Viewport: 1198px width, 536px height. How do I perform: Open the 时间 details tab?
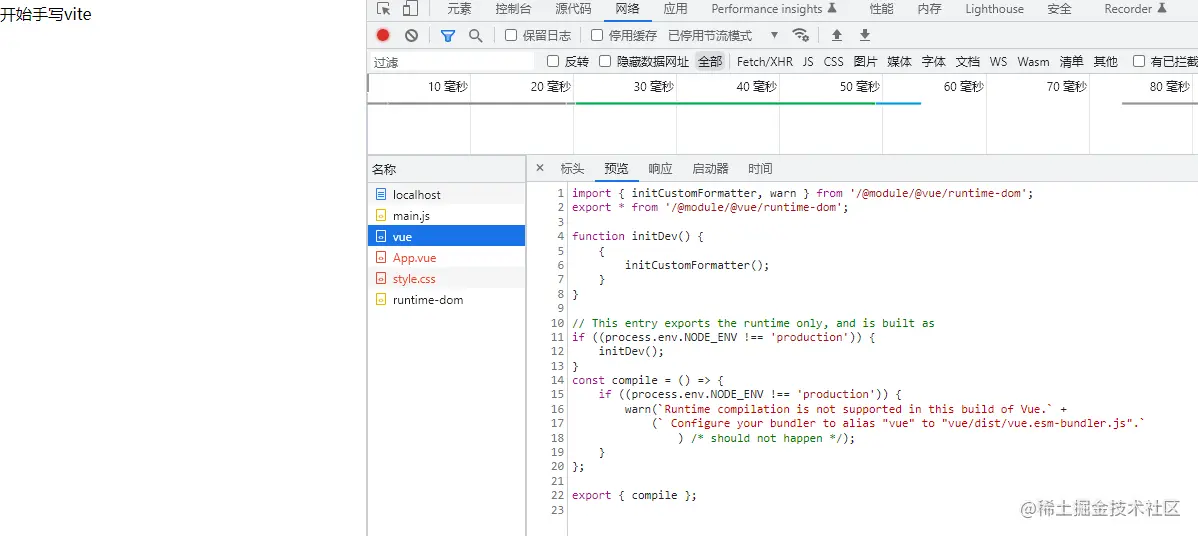(760, 169)
